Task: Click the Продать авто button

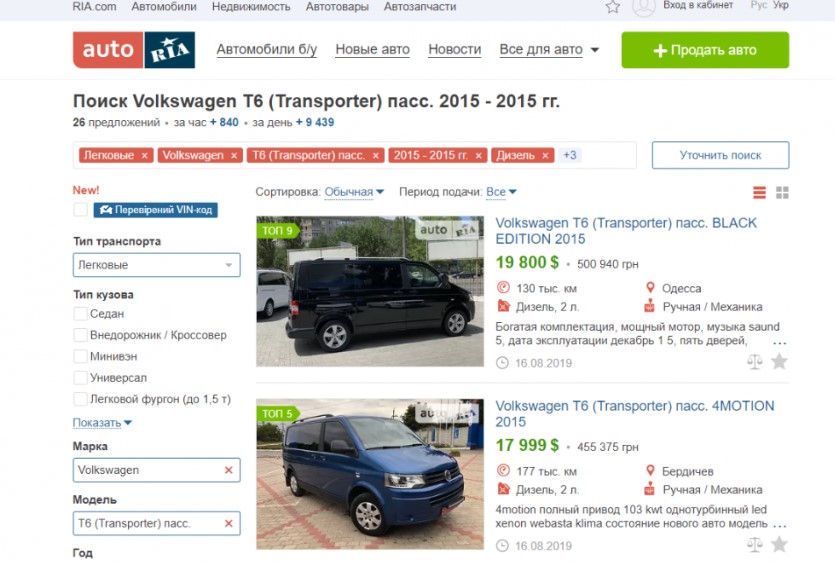Action: [705, 50]
